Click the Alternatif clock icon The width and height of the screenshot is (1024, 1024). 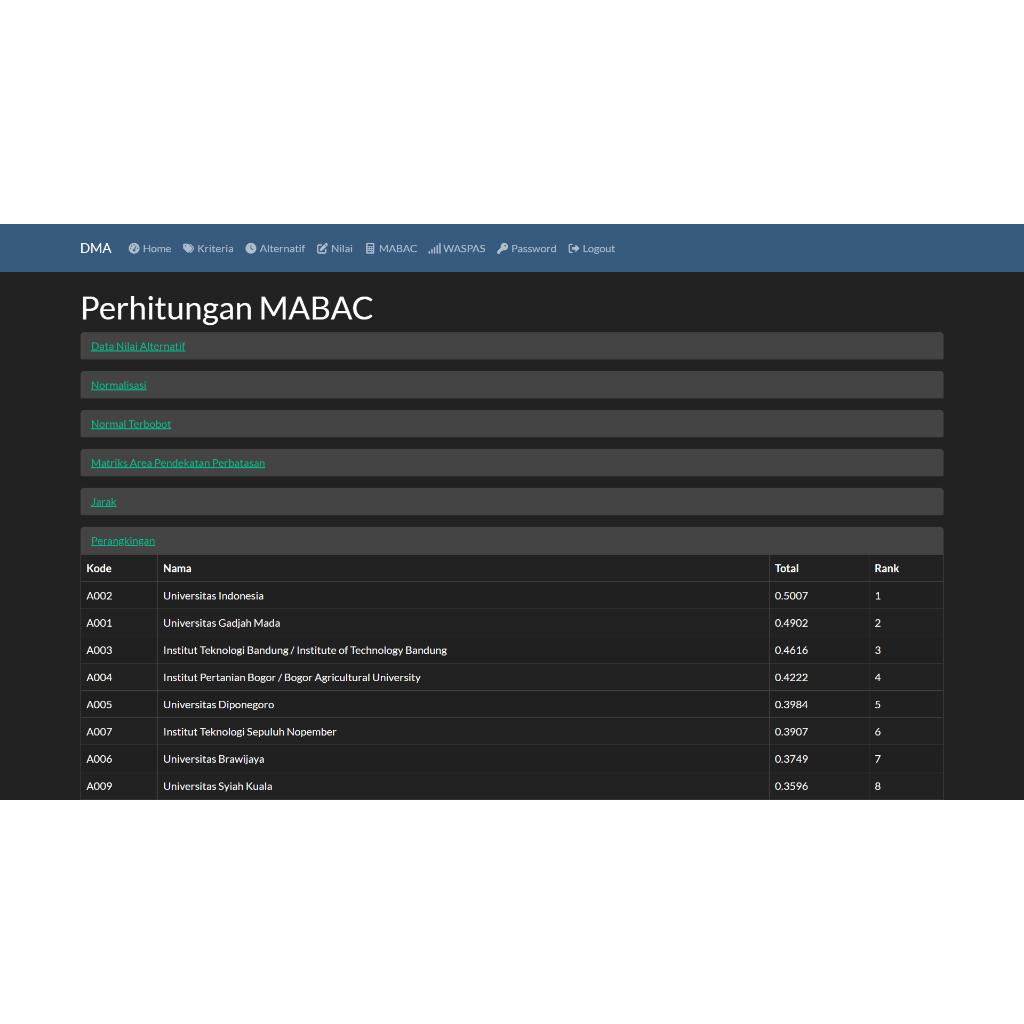[x=251, y=248]
